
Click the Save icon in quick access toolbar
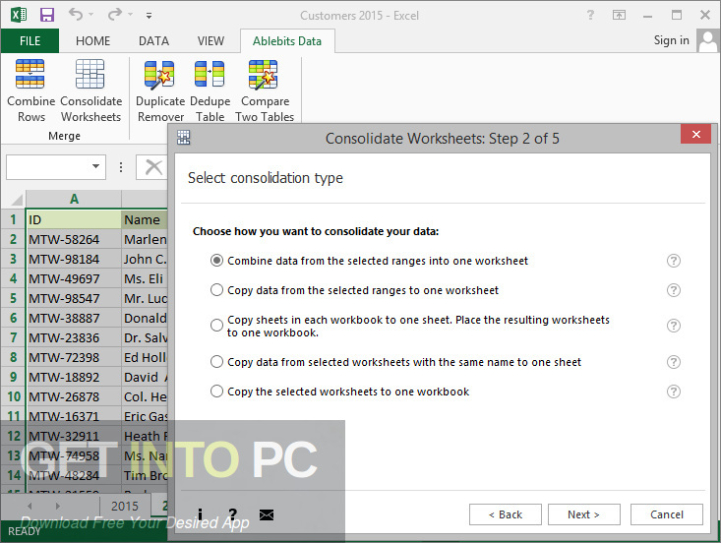pyautogui.click(x=47, y=15)
